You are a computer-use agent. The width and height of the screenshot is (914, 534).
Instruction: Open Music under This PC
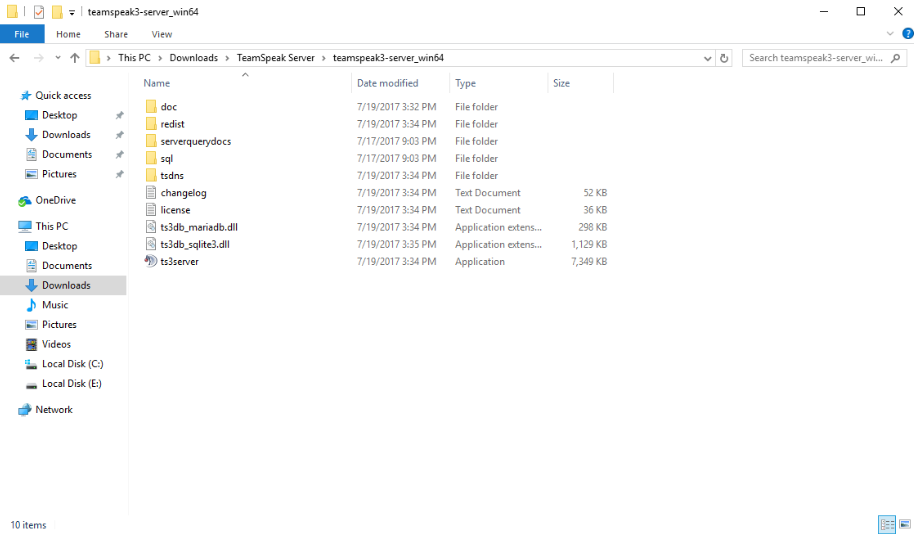pos(55,305)
